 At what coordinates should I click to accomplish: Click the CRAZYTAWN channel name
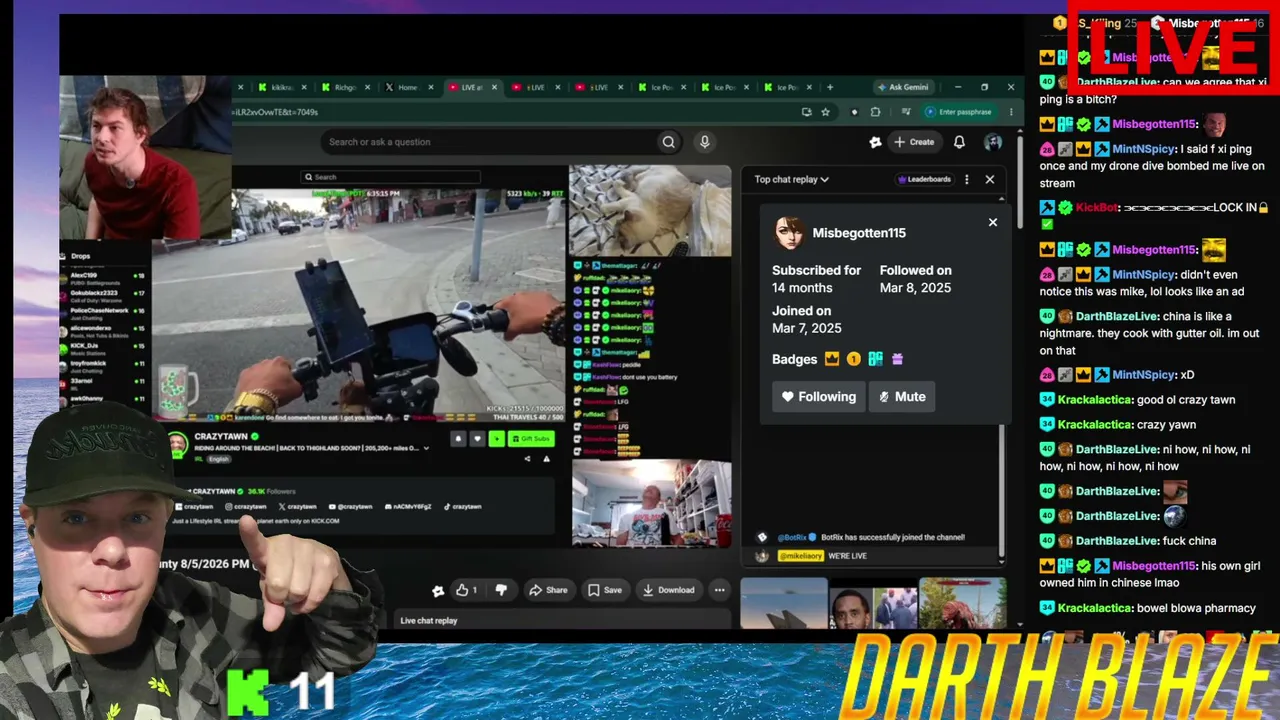[x=220, y=437]
